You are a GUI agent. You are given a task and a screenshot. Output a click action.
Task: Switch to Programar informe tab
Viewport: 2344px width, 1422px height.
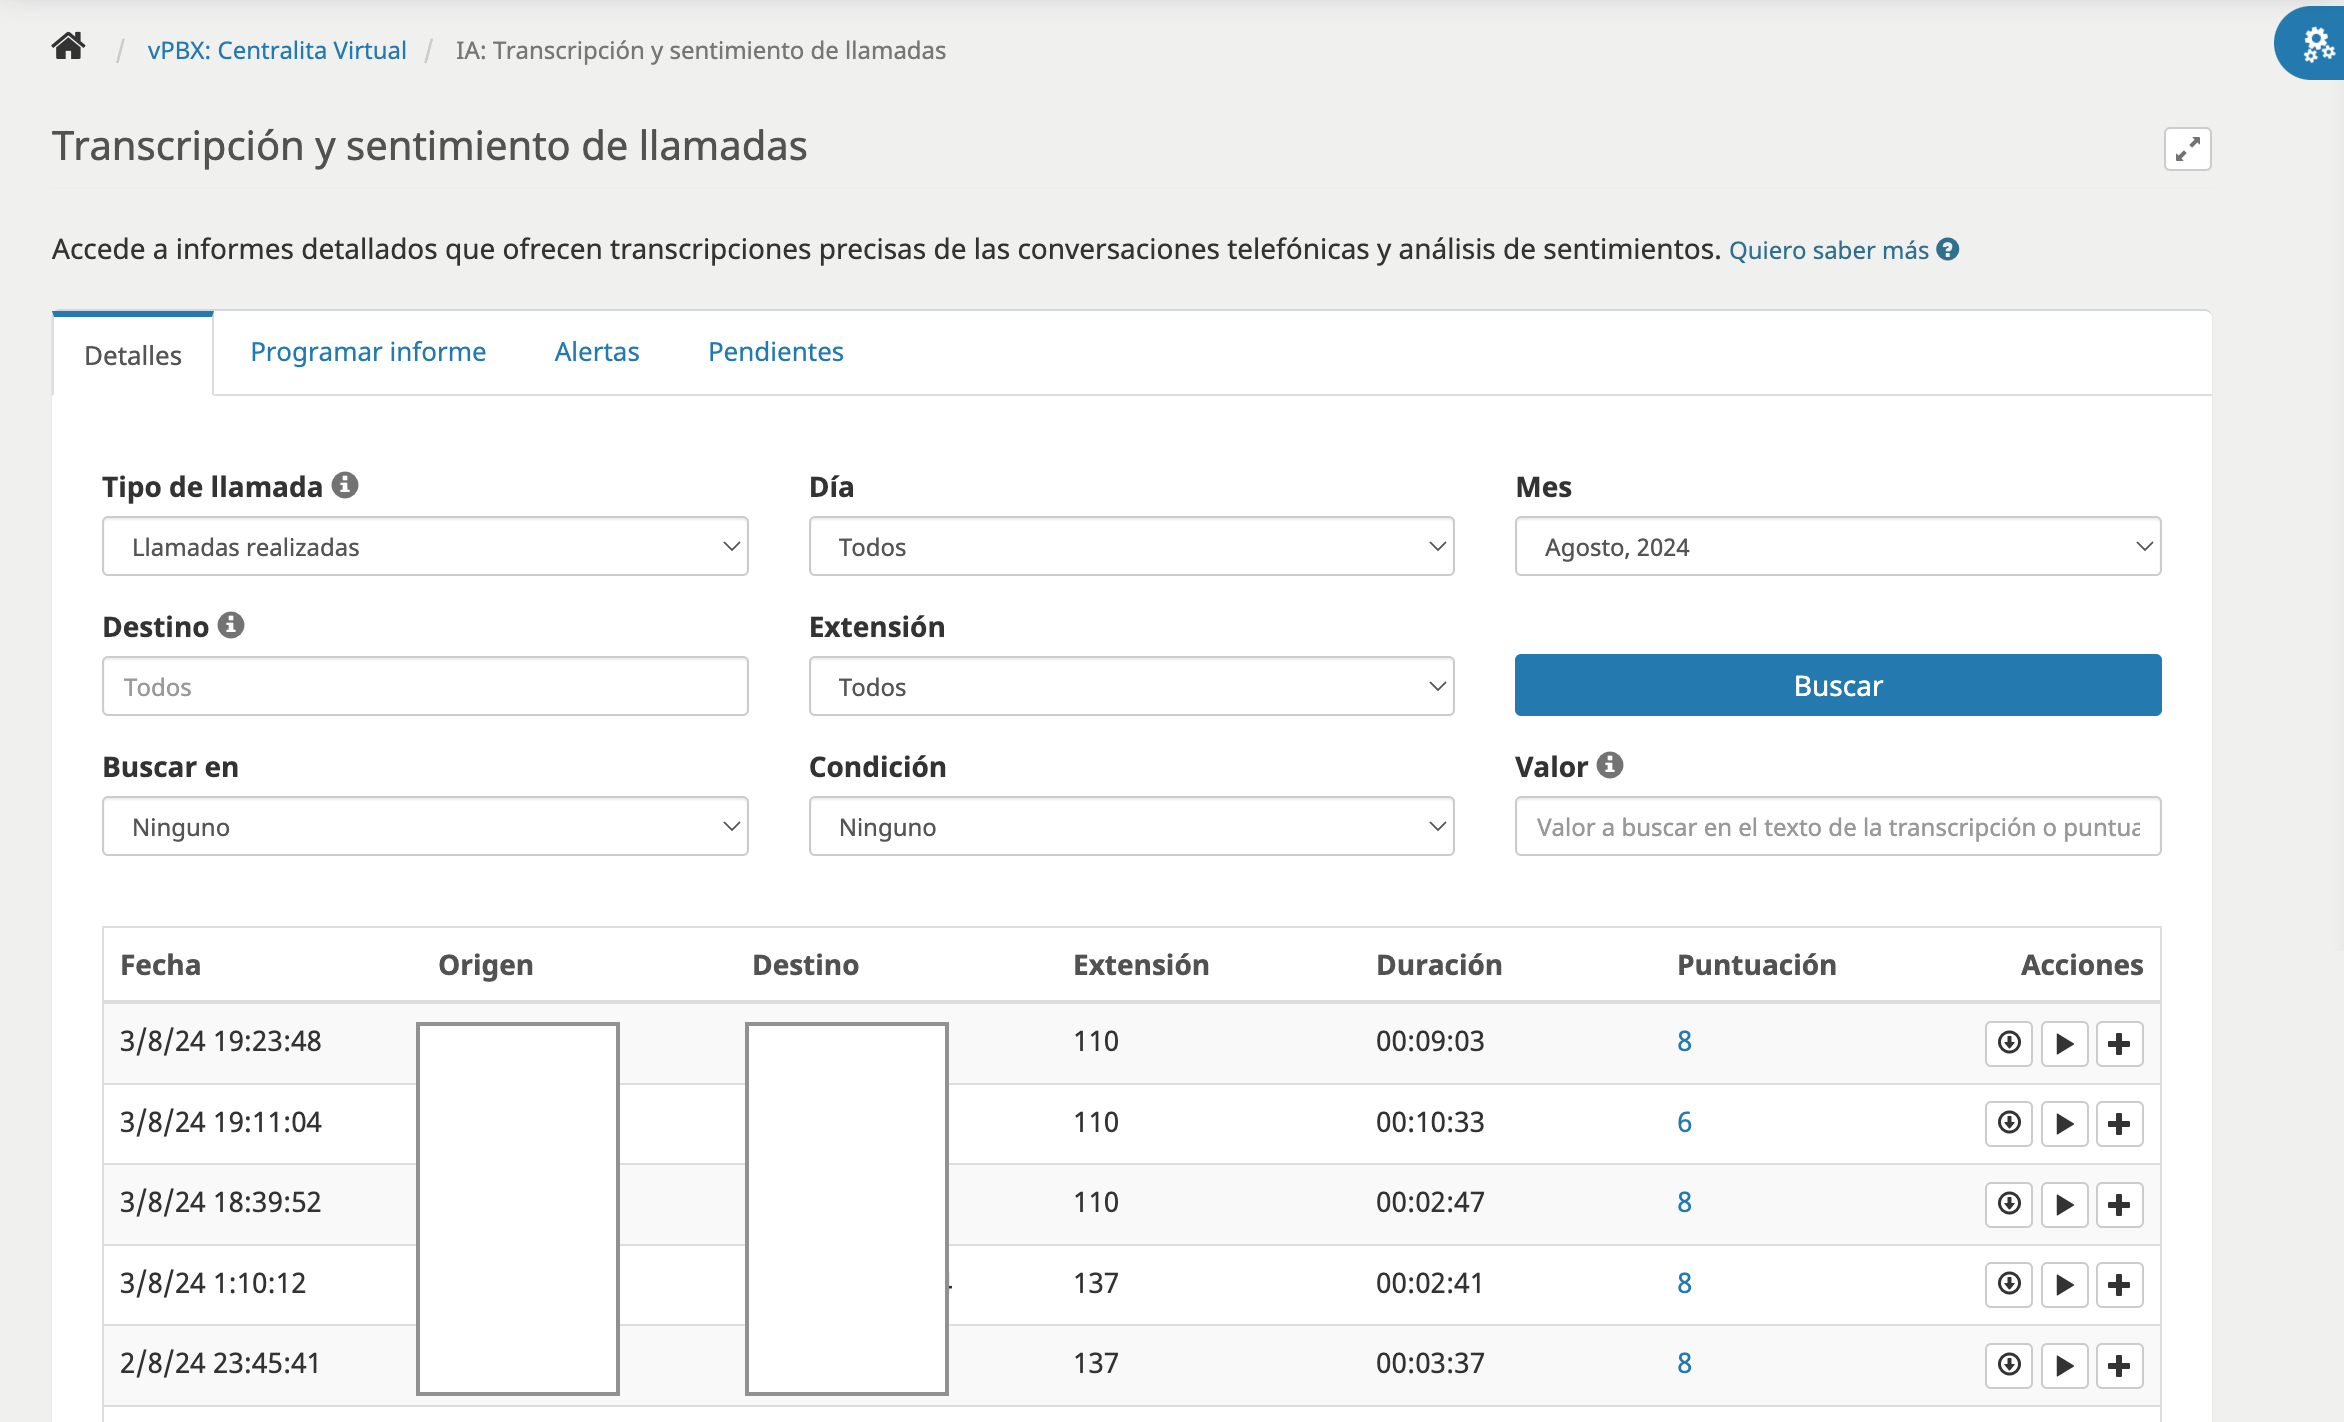tap(368, 352)
